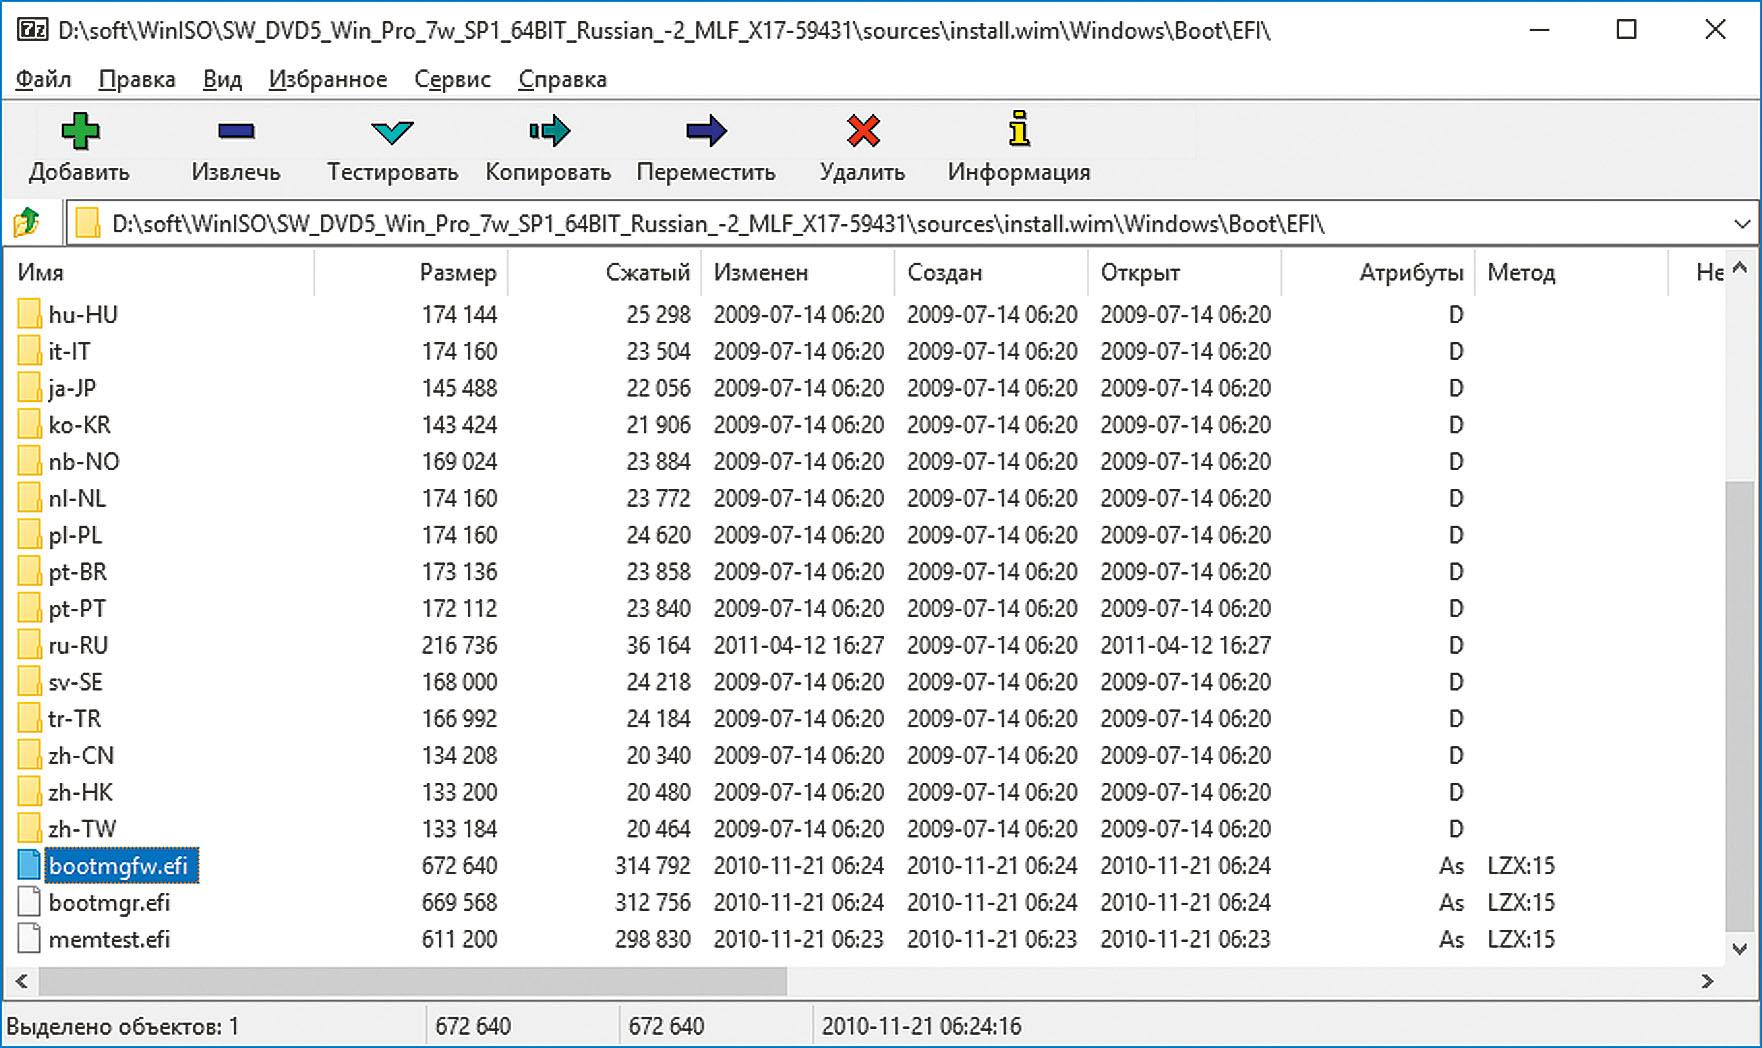This screenshot has height=1048, width=1762.
Task: Go up one folder level icon
Action: pyautogui.click(x=27, y=223)
